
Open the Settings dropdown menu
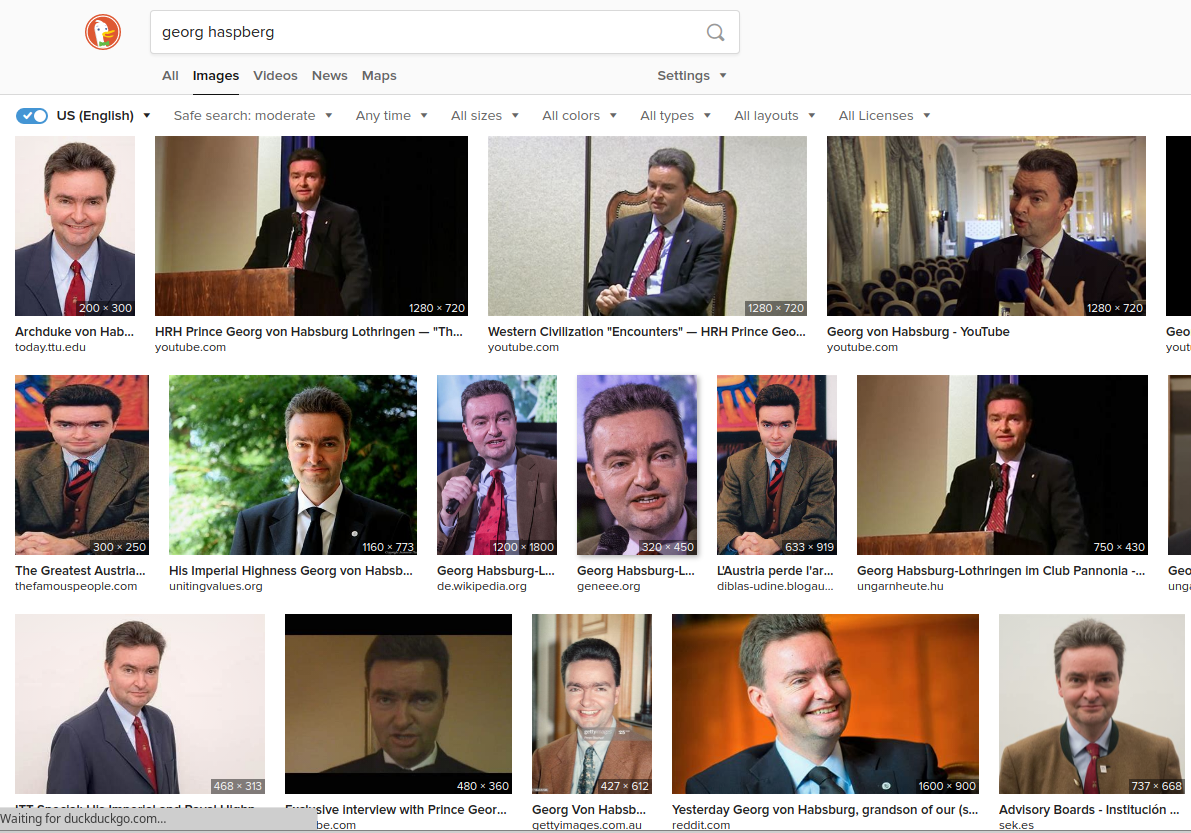tap(692, 75)
